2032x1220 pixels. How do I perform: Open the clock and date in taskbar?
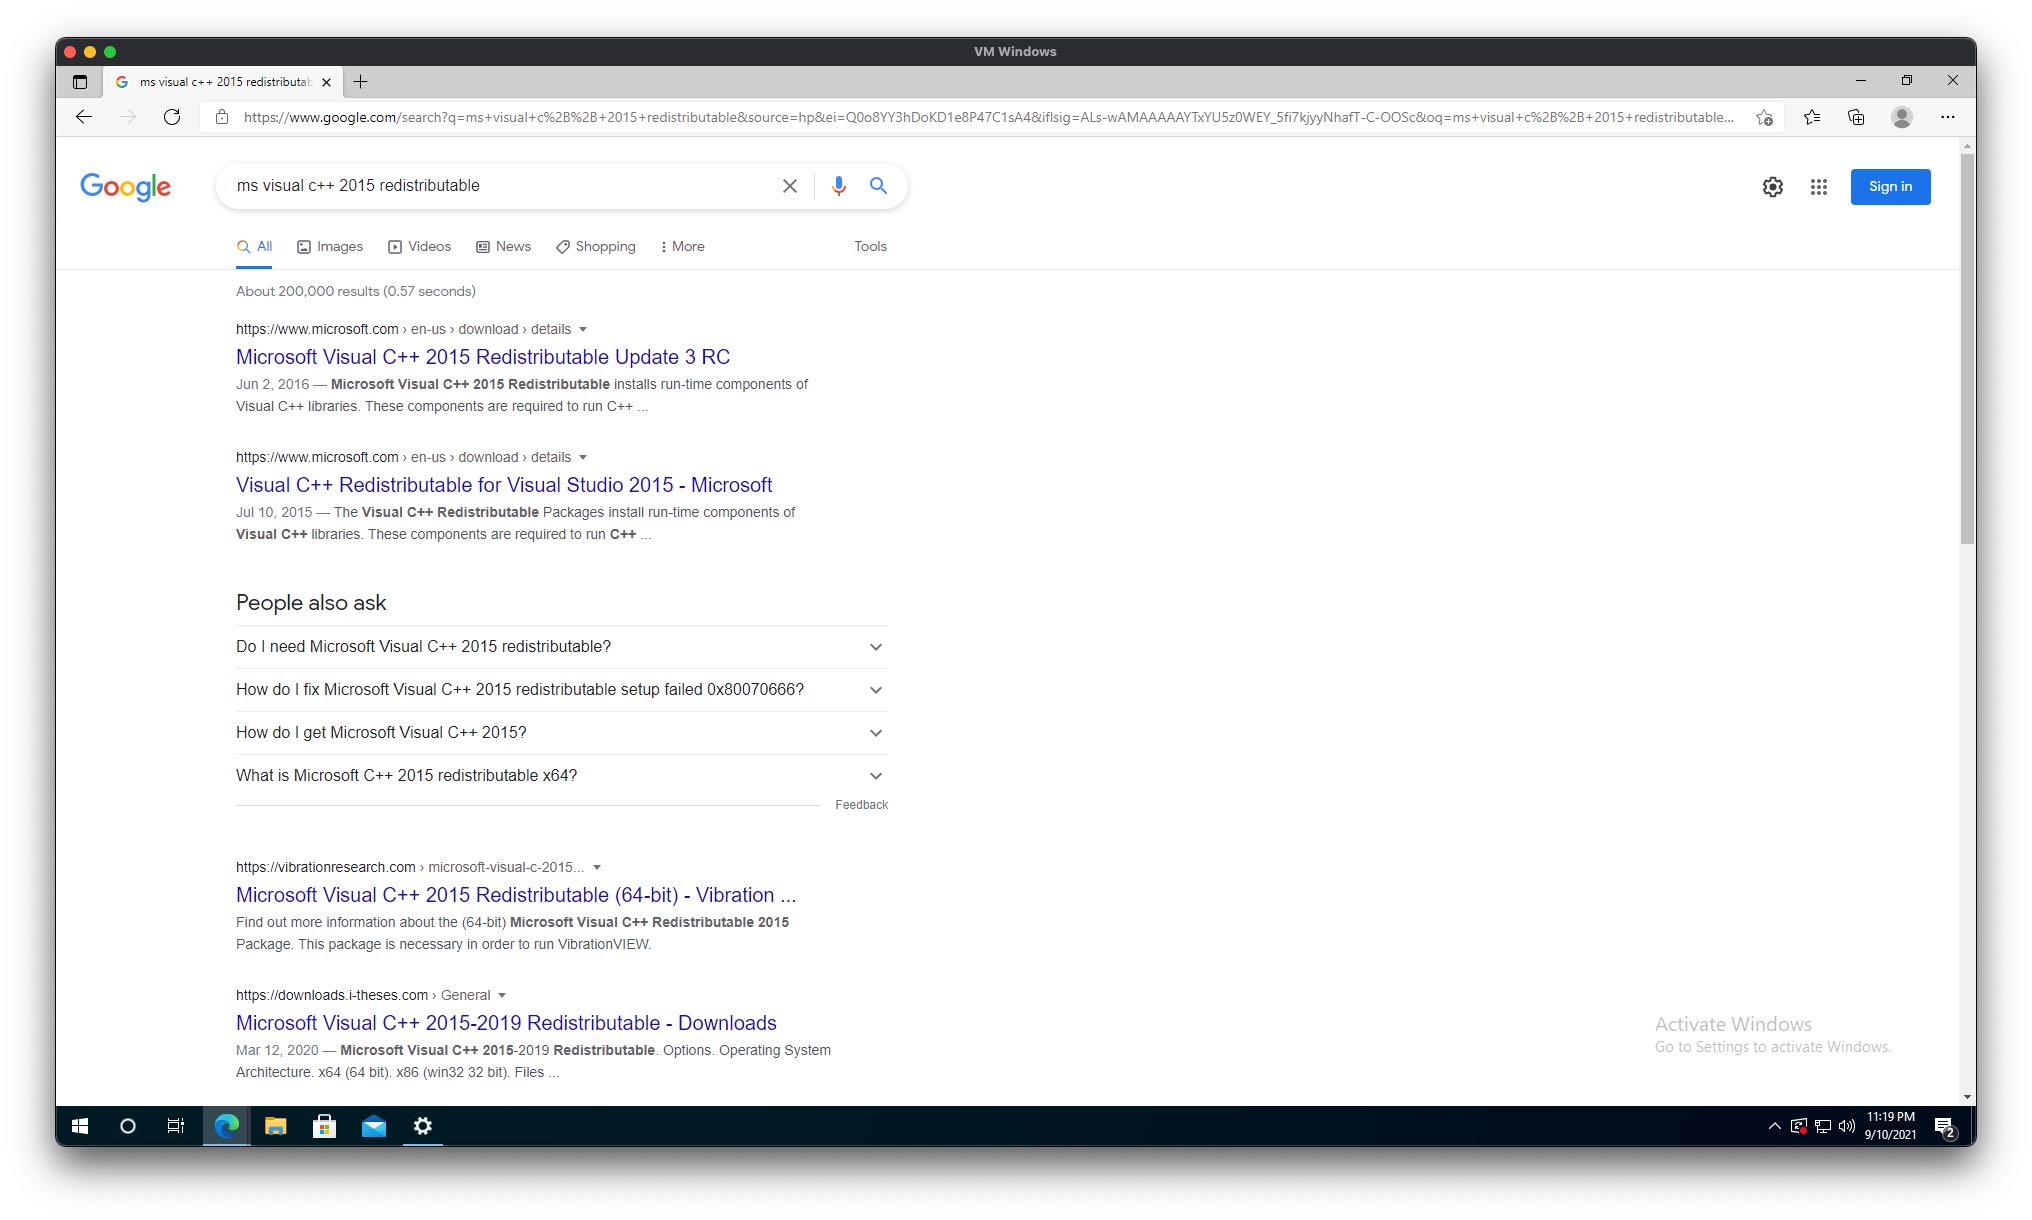pyautogui.click(x=1890, y=1126)
